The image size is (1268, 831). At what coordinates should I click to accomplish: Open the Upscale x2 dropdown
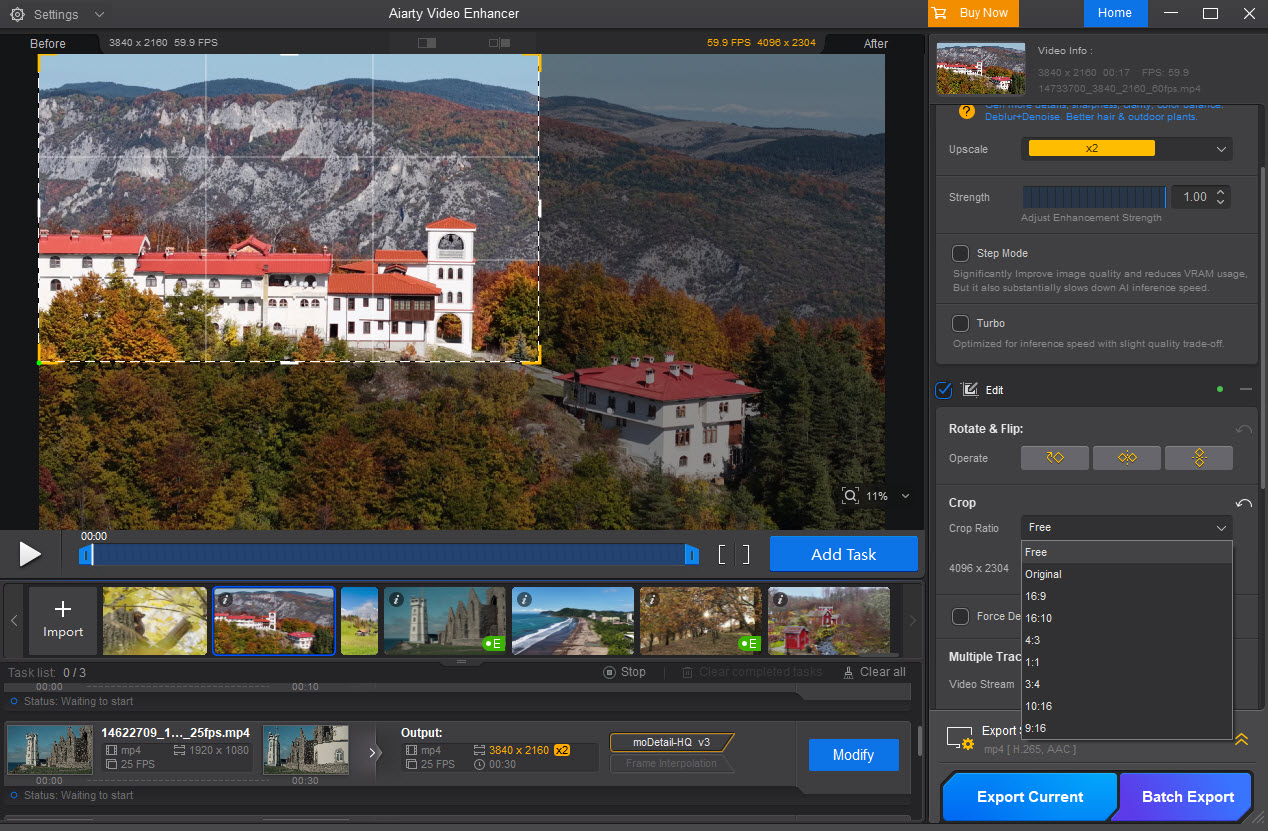pos(1126,148)
